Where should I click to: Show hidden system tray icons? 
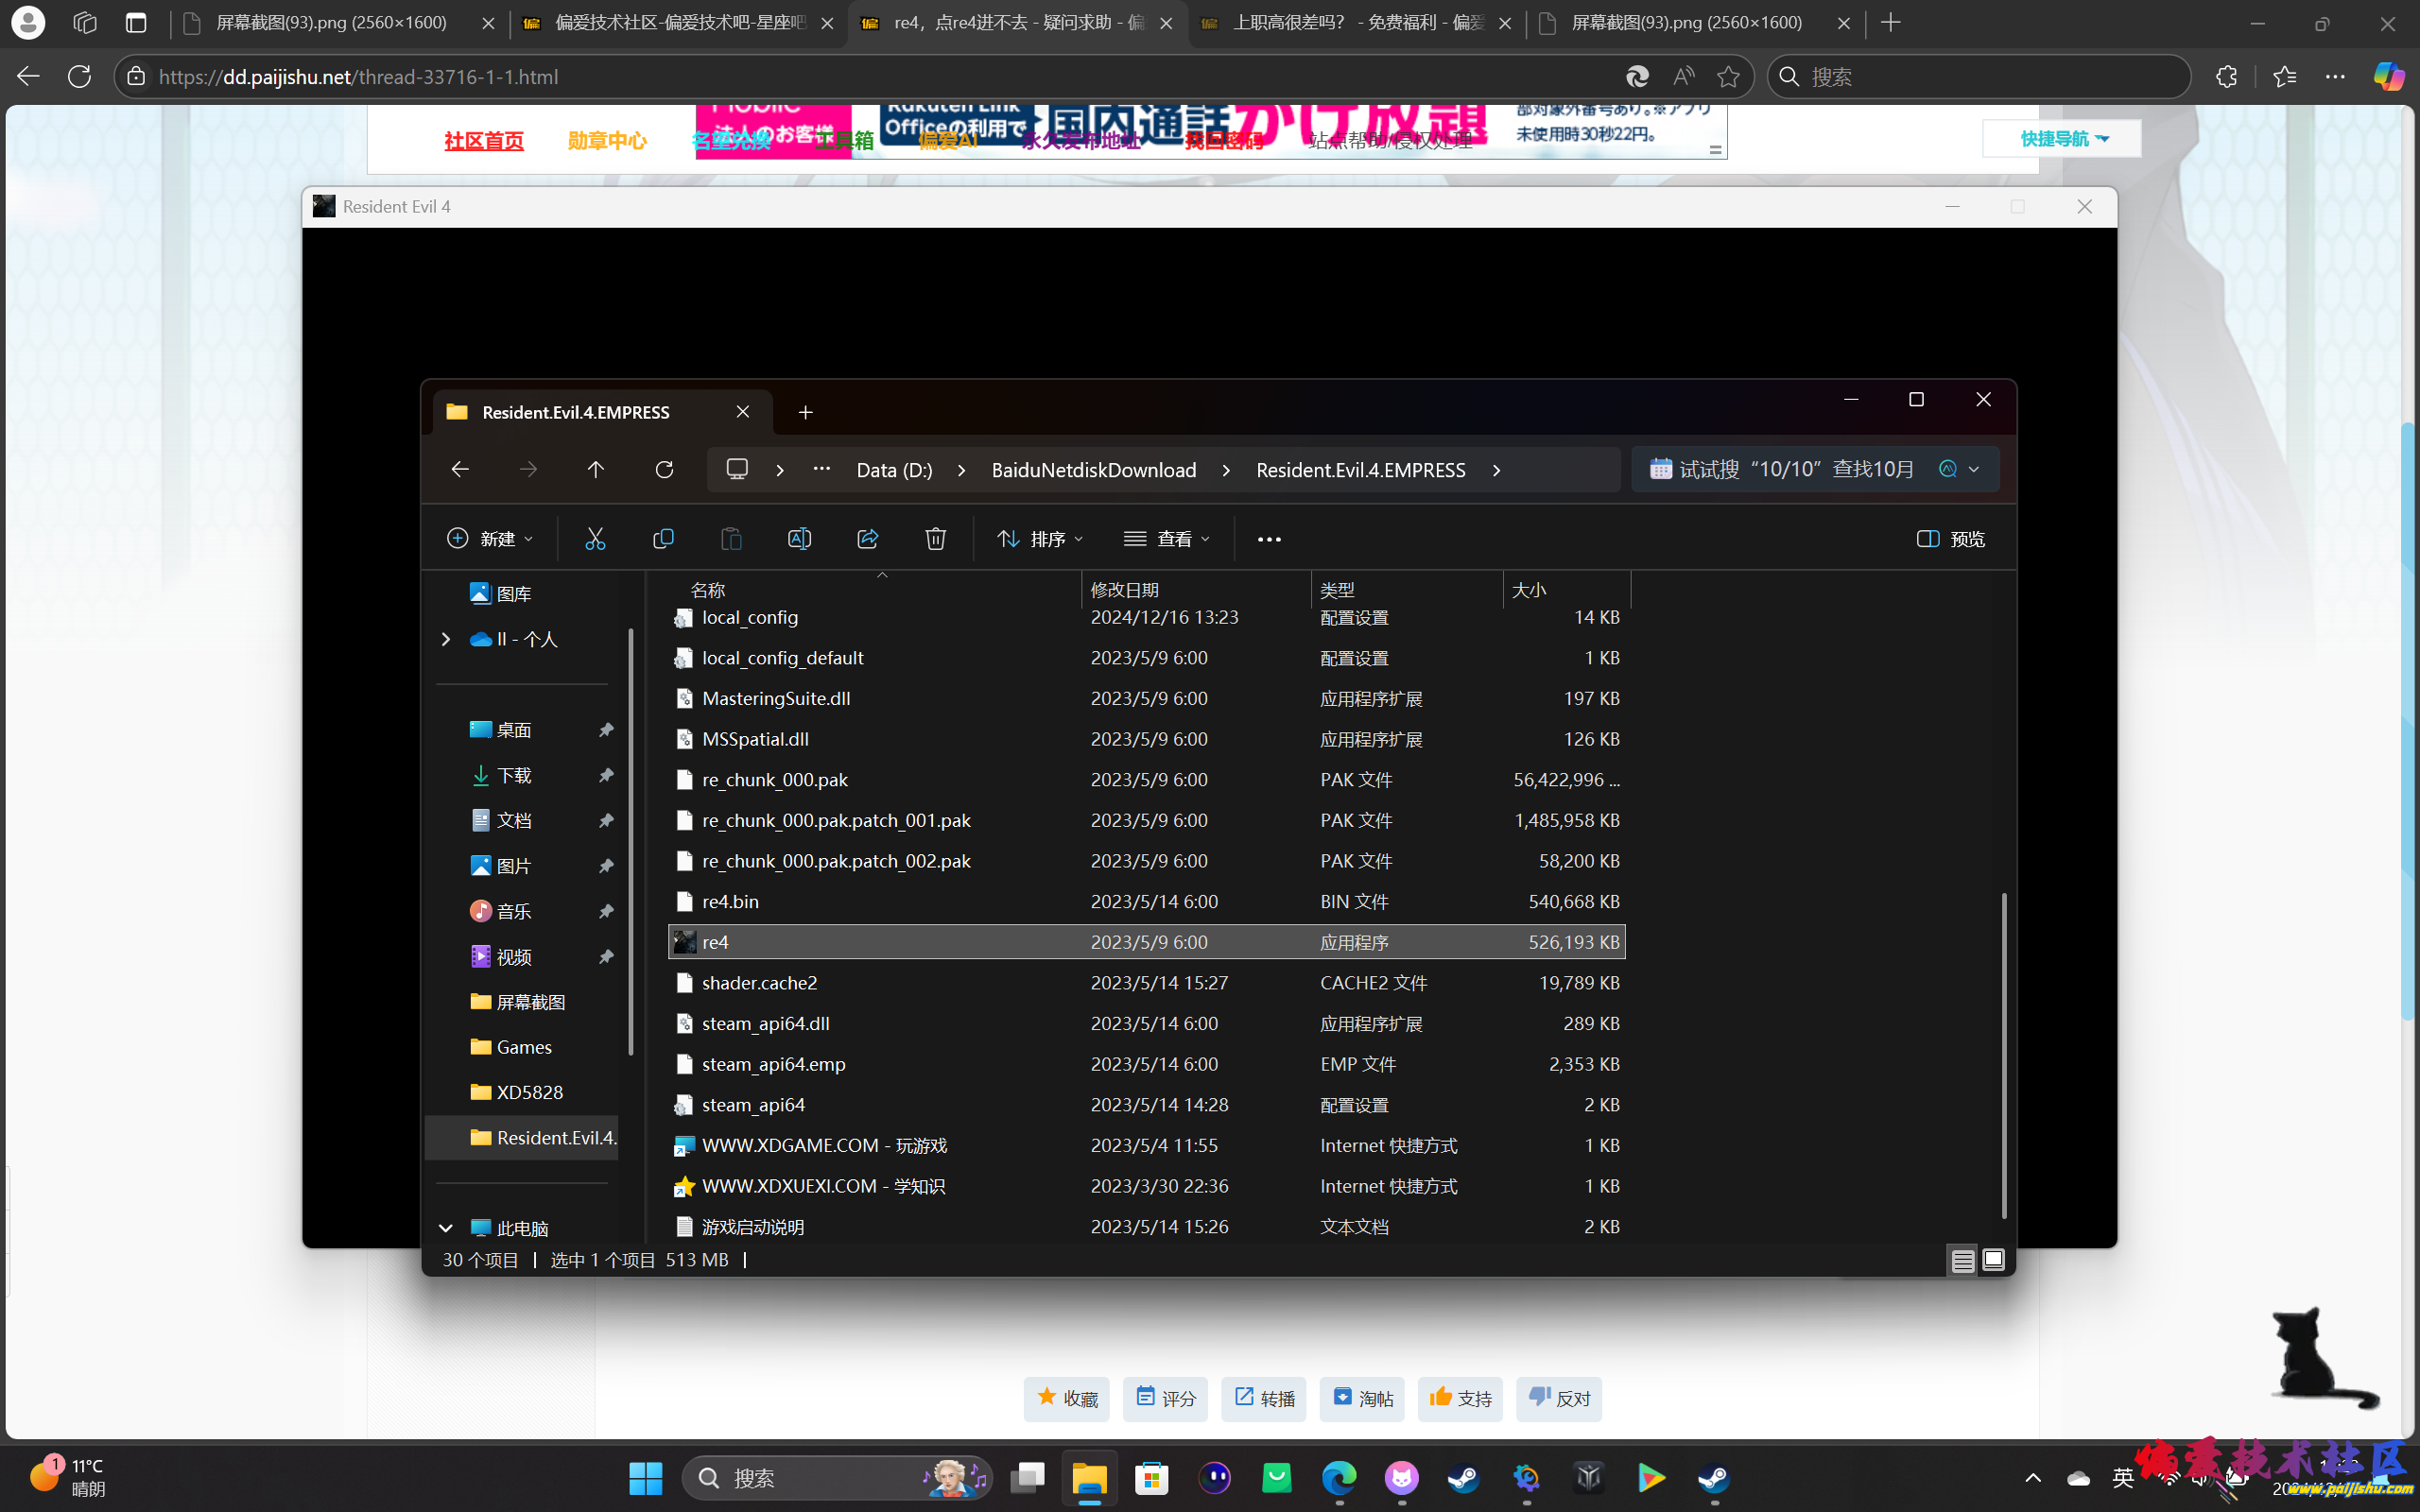[2033, 1477]
